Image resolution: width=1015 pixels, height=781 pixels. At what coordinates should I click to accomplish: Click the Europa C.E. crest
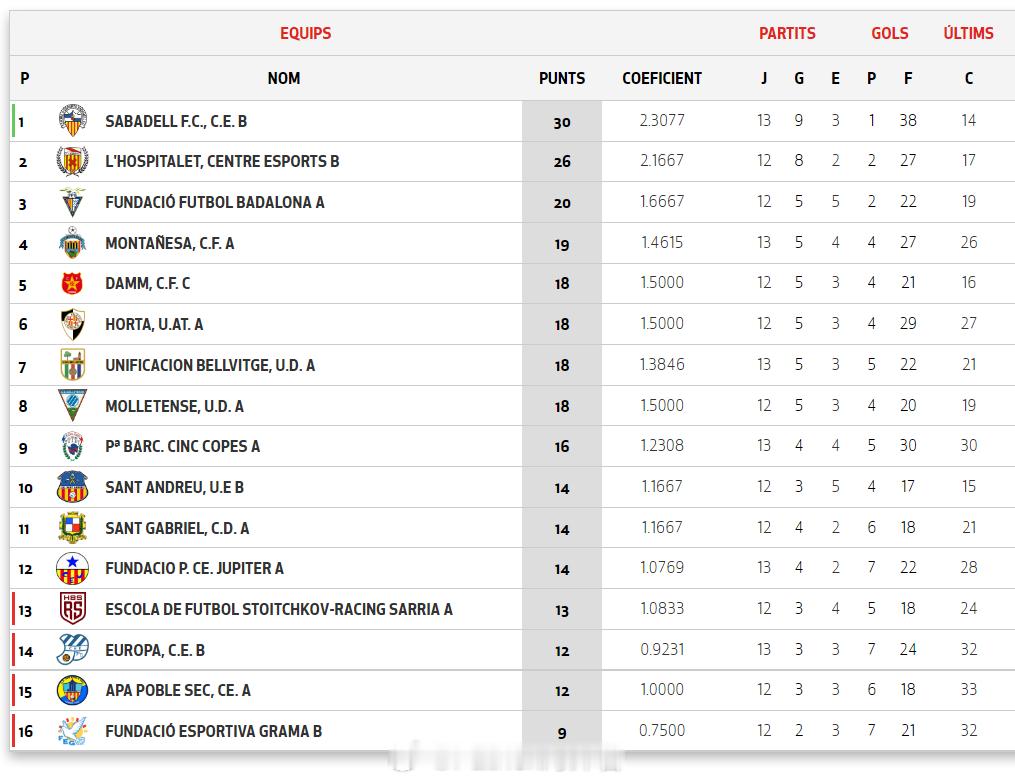tap(72, 650)
